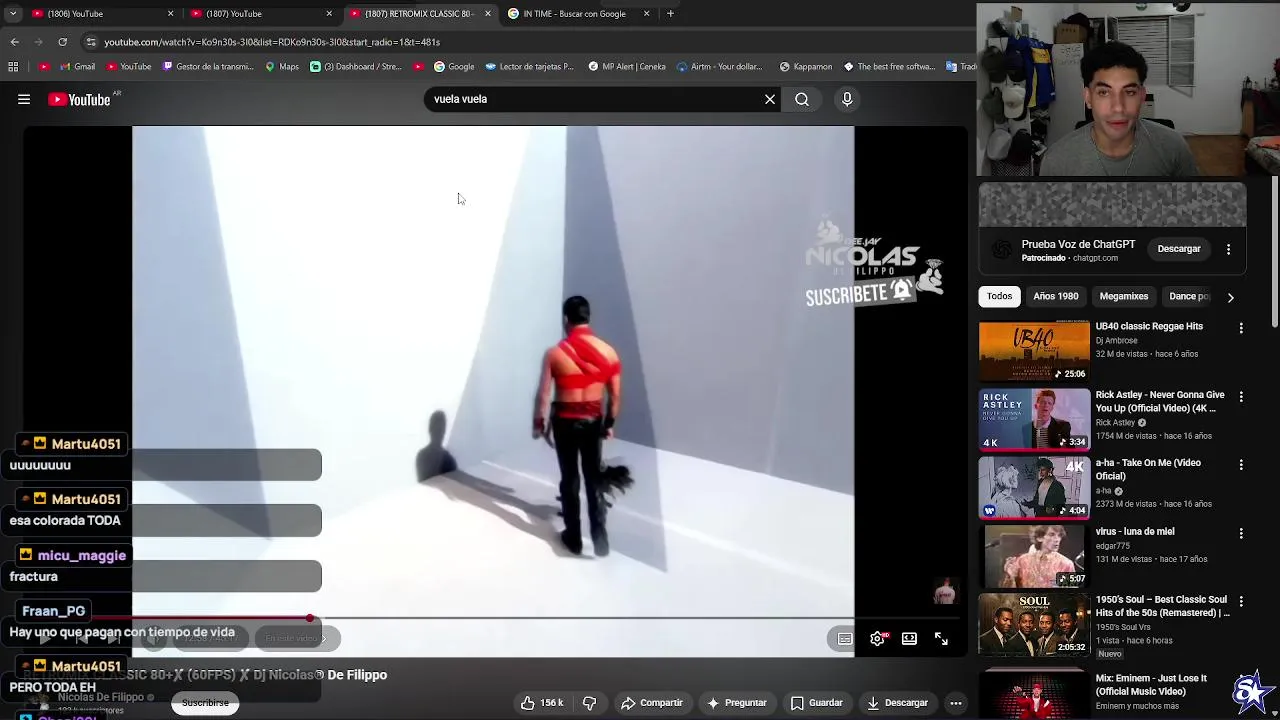Screen dimensions: 1280x720
Task: Download the video via Descargar below the player
Action: (897, 703)
